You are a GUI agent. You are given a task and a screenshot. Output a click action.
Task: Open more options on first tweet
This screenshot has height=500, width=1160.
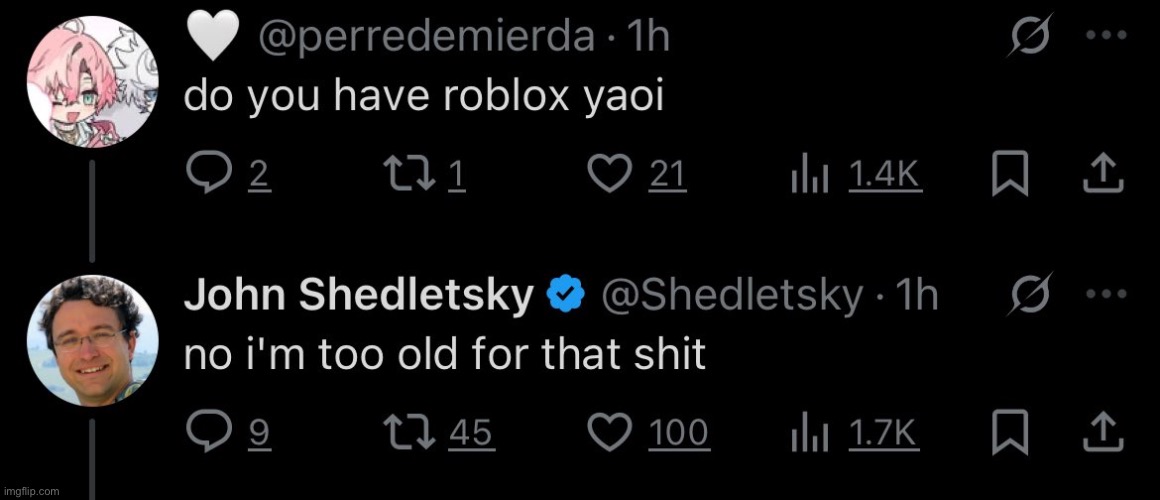pyautogui.click(x=1107, y=35)
